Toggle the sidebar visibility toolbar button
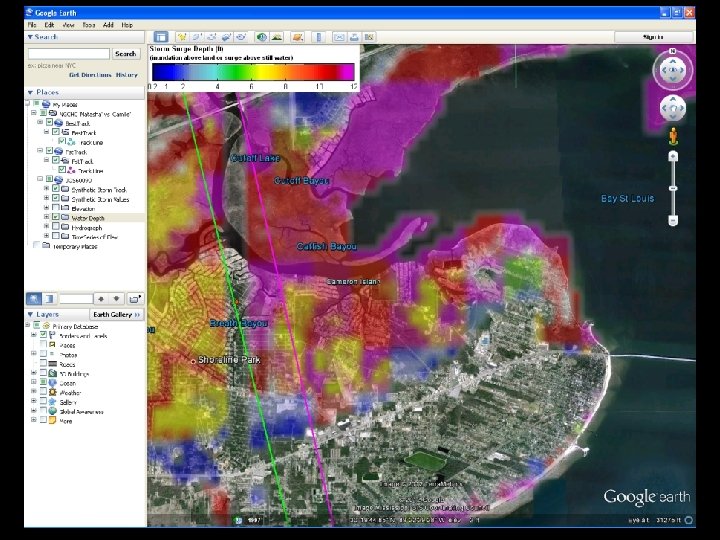720x540 pixels. (x=160, y=37)
